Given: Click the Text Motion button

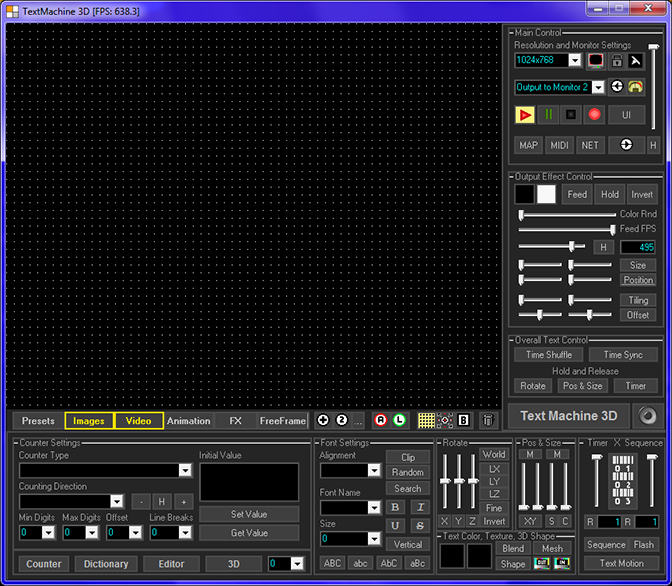Looking at the screenshot, I should tap(621, 563).
